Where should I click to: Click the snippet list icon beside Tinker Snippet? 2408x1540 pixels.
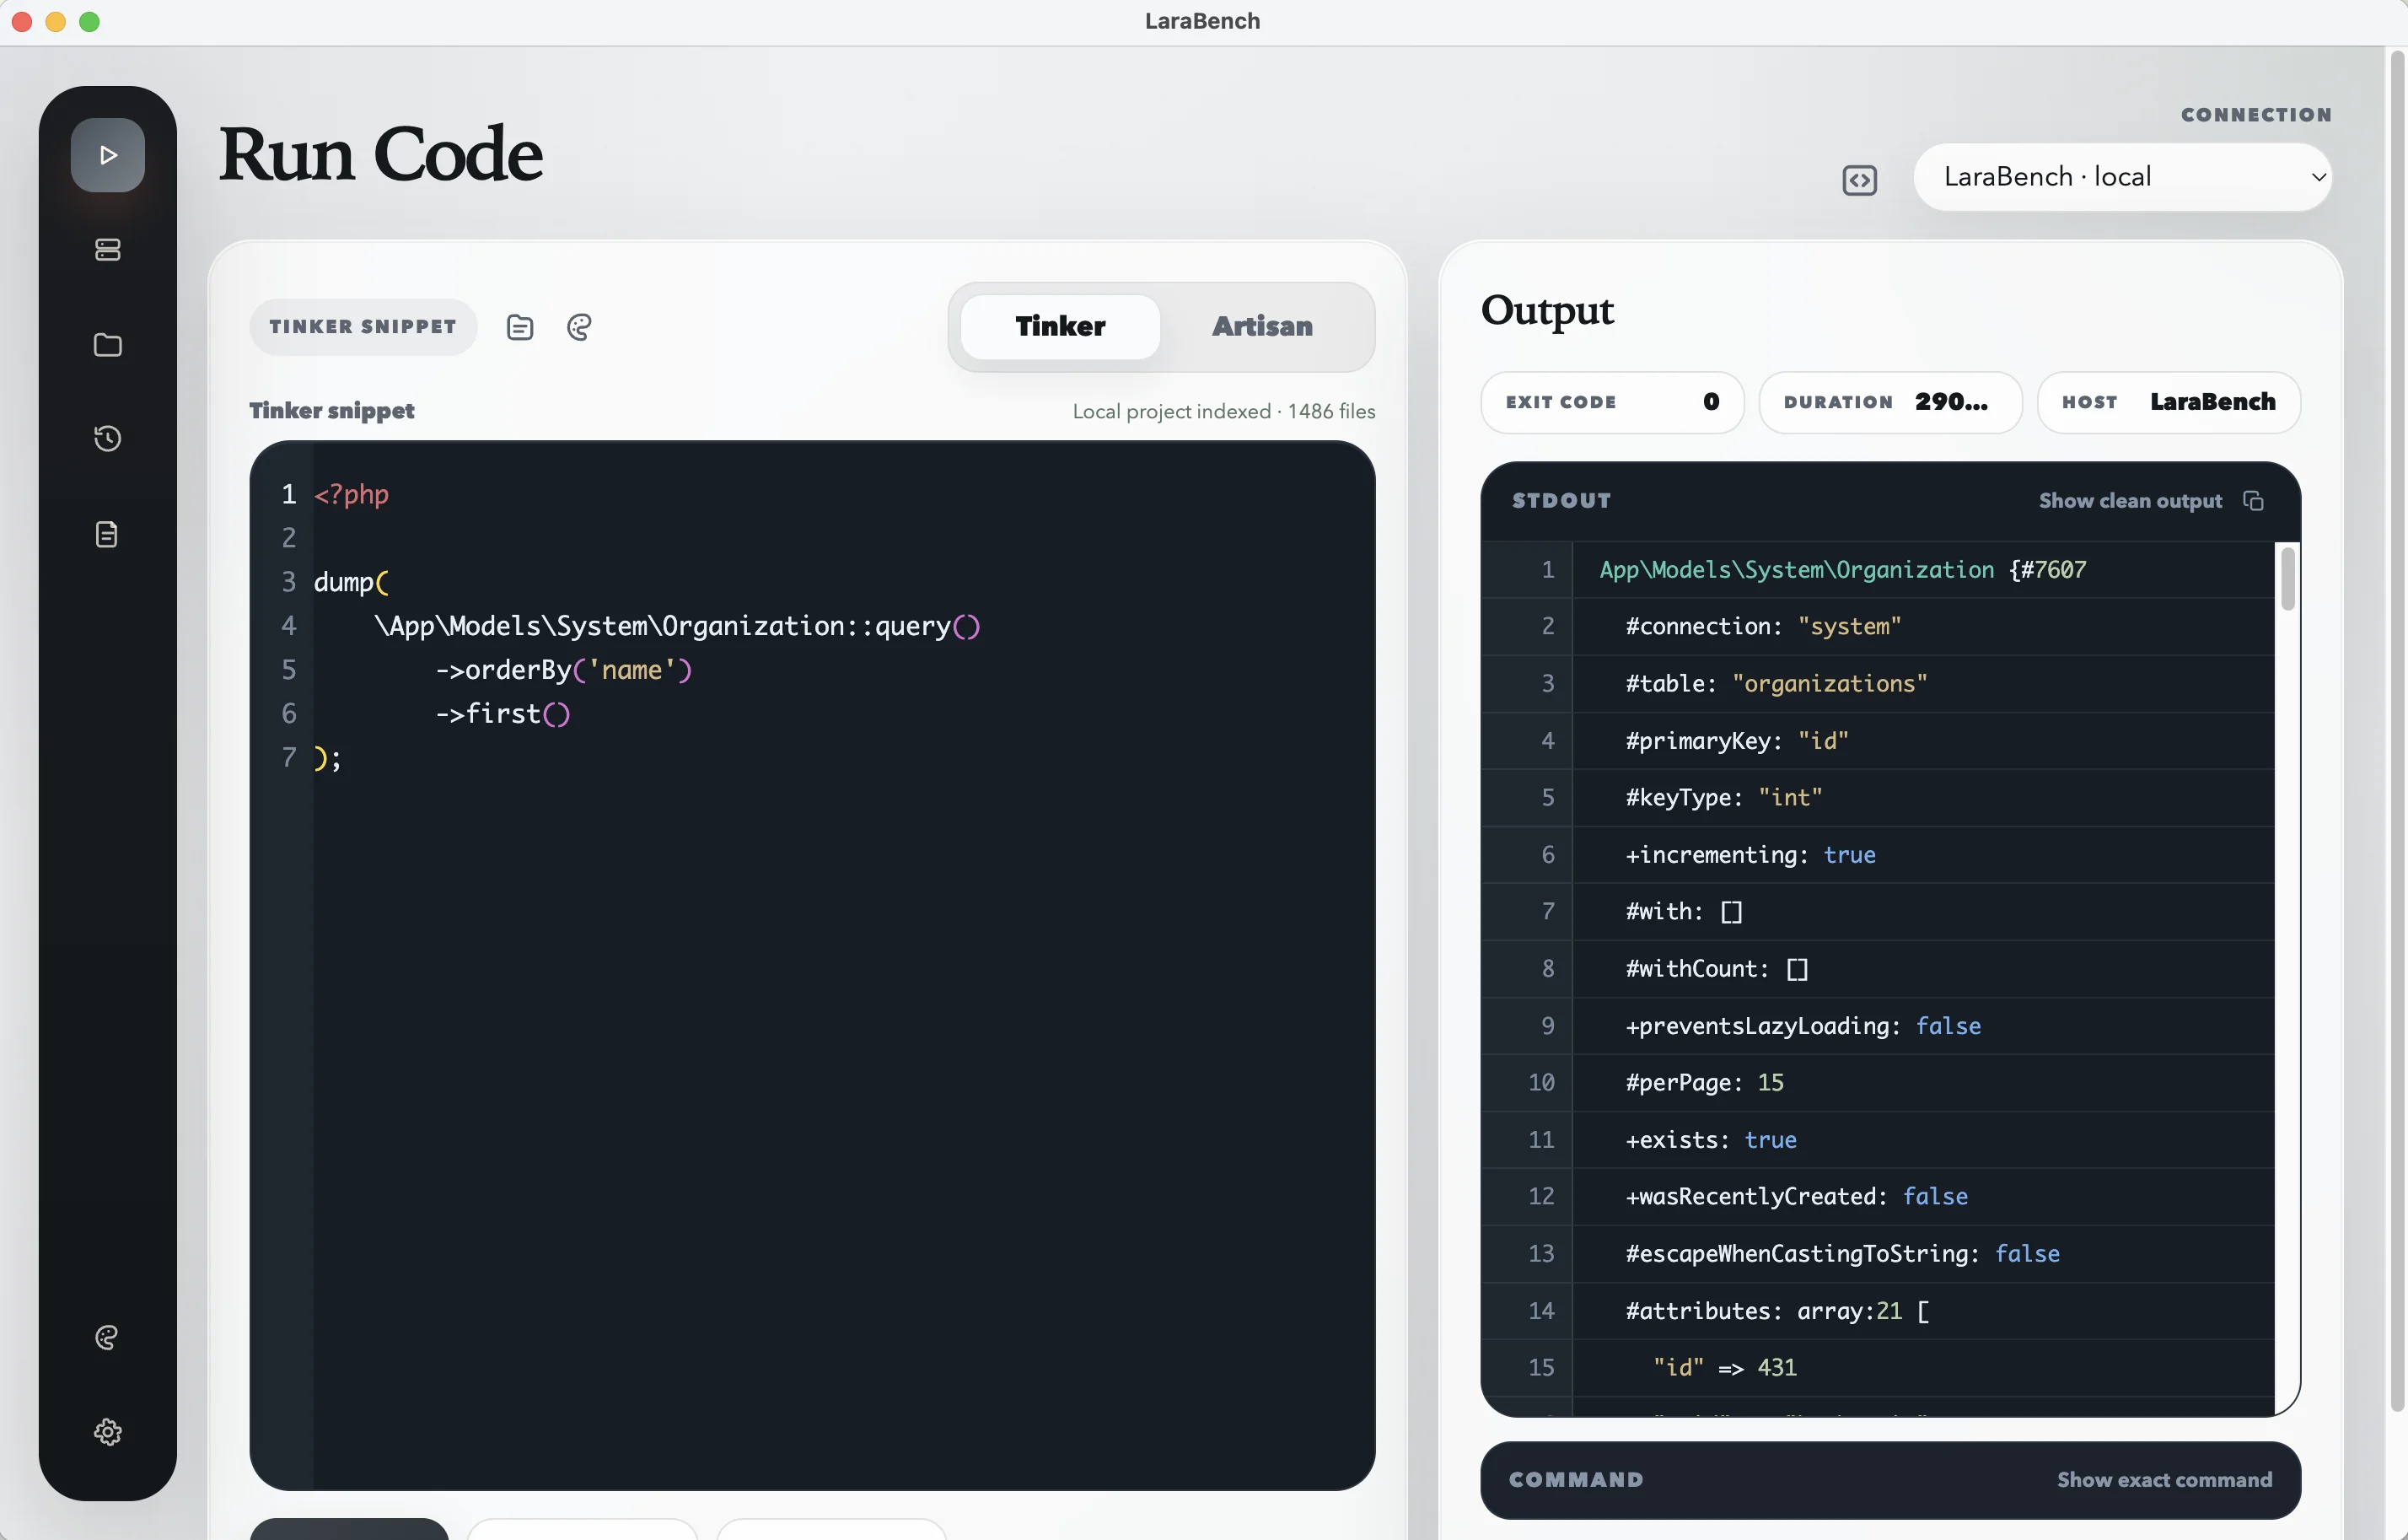(x=520, y=327)
